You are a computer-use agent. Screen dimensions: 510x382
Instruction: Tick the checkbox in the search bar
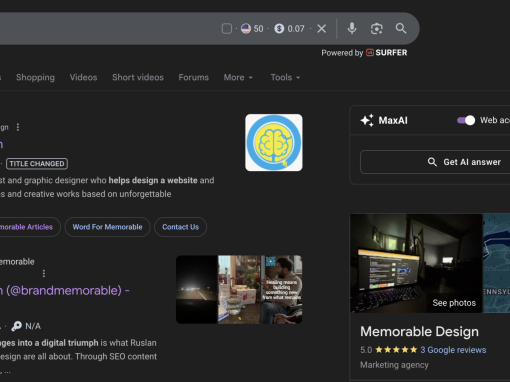[x=227, y=29]
